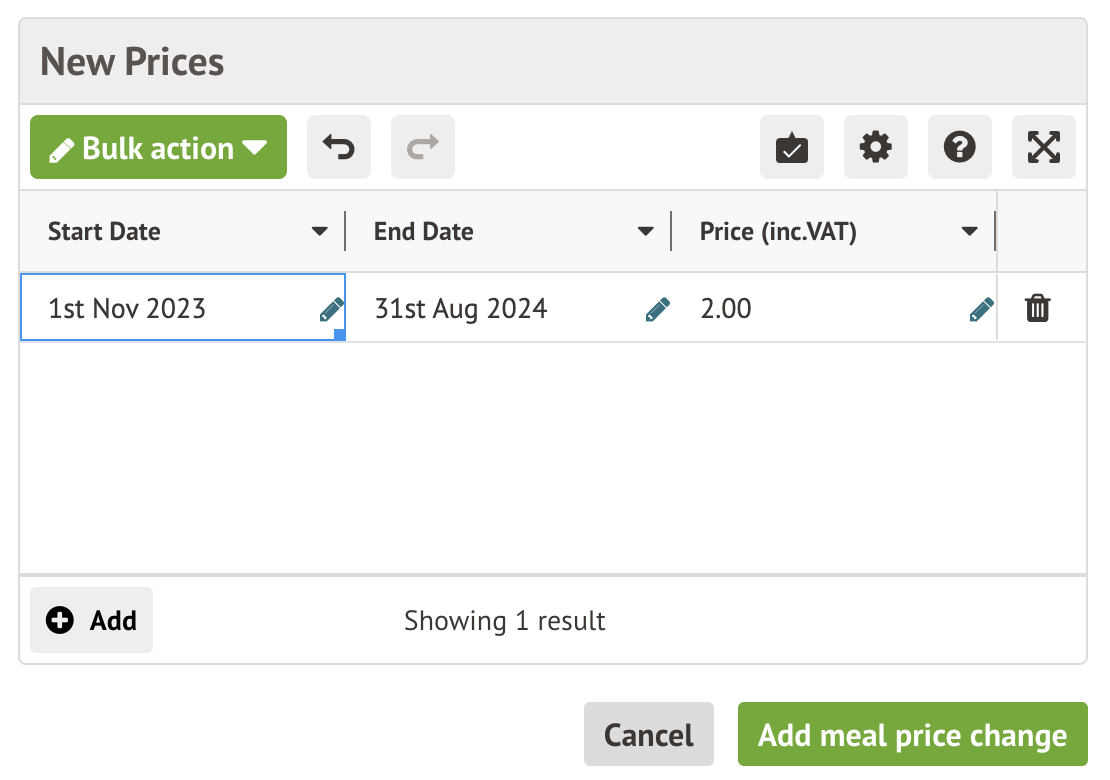Open End Date column dropdown arrow
1110x780 pixels.
[x=646, y=232]
